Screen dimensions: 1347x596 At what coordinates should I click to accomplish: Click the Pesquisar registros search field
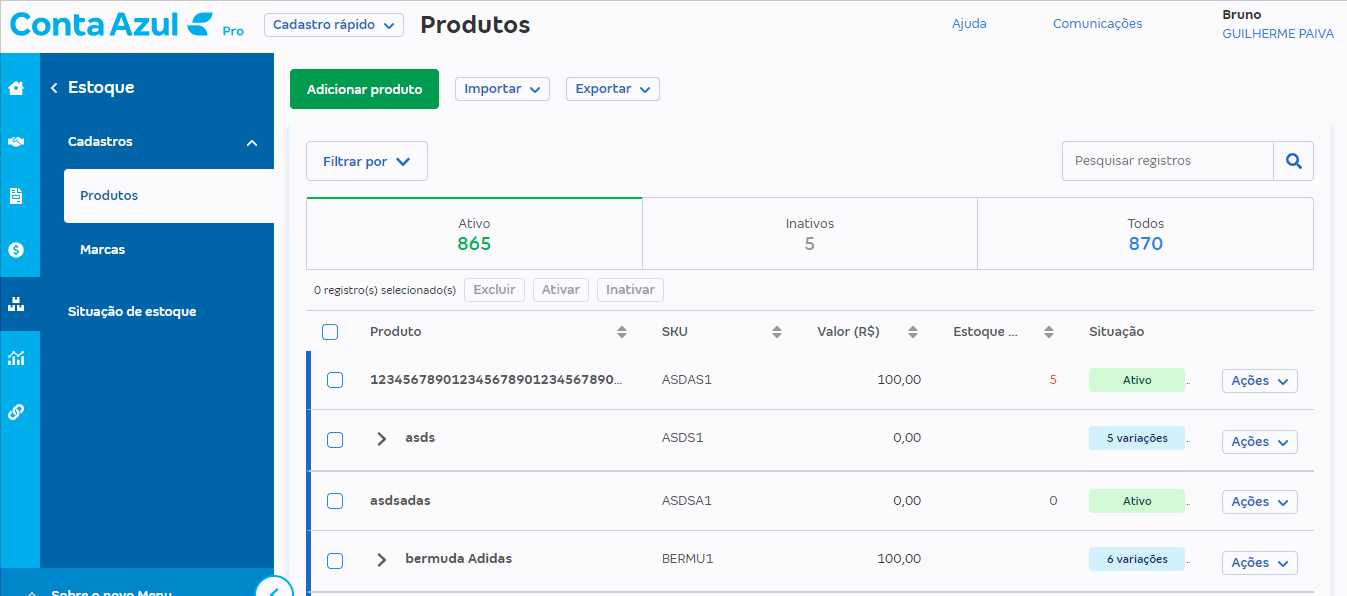tap(1167, 161)
